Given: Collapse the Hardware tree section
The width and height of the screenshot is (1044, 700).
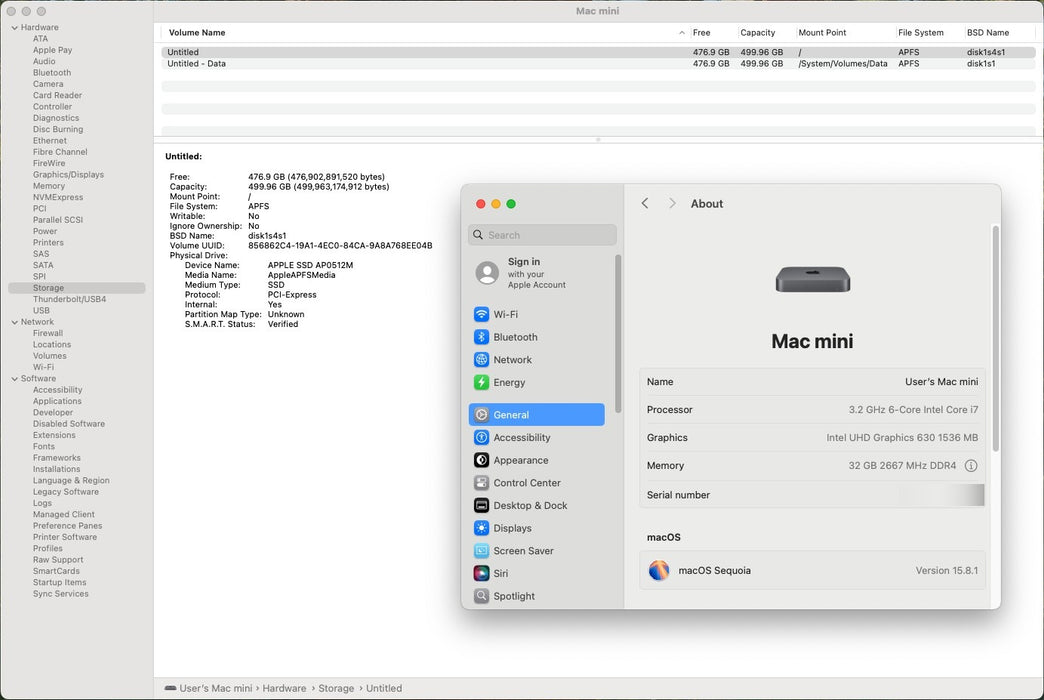Looking at the screenshot, I should [x=15, y=28].
